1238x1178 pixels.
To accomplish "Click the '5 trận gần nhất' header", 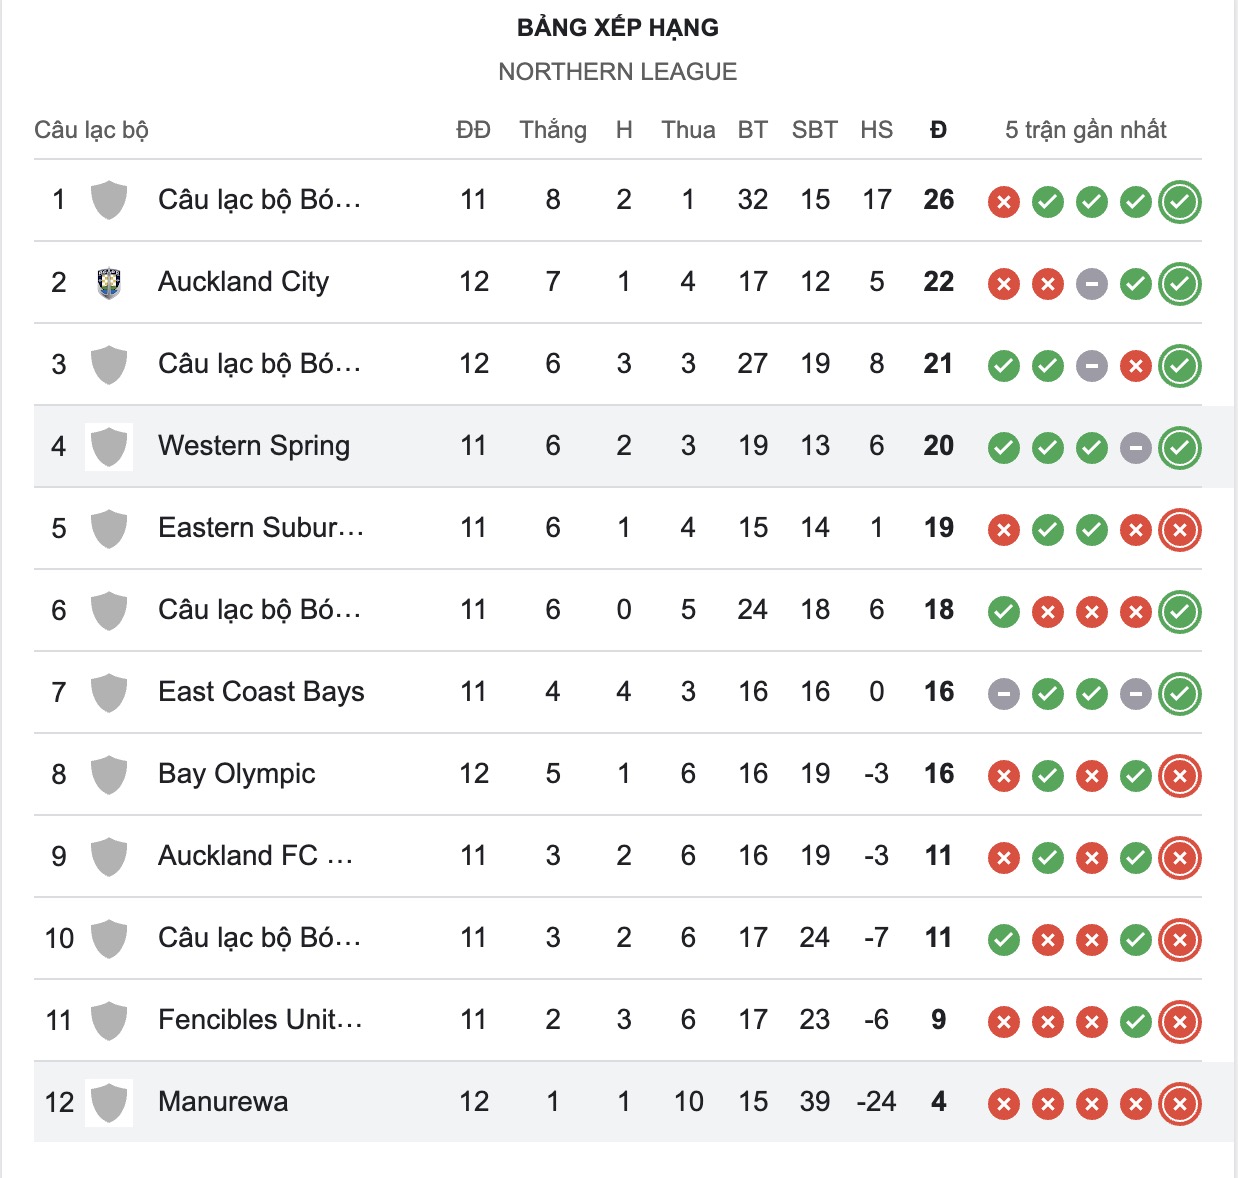I will point(1085,130).
